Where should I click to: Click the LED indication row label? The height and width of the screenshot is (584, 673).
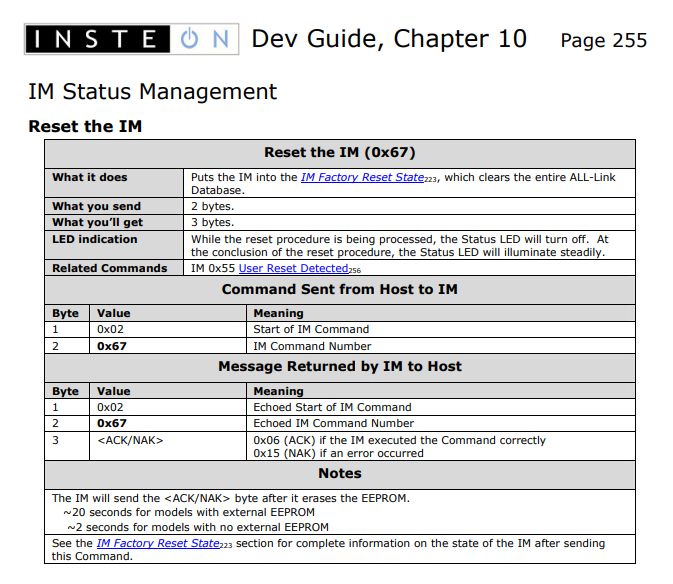click(x=114, y=245)
